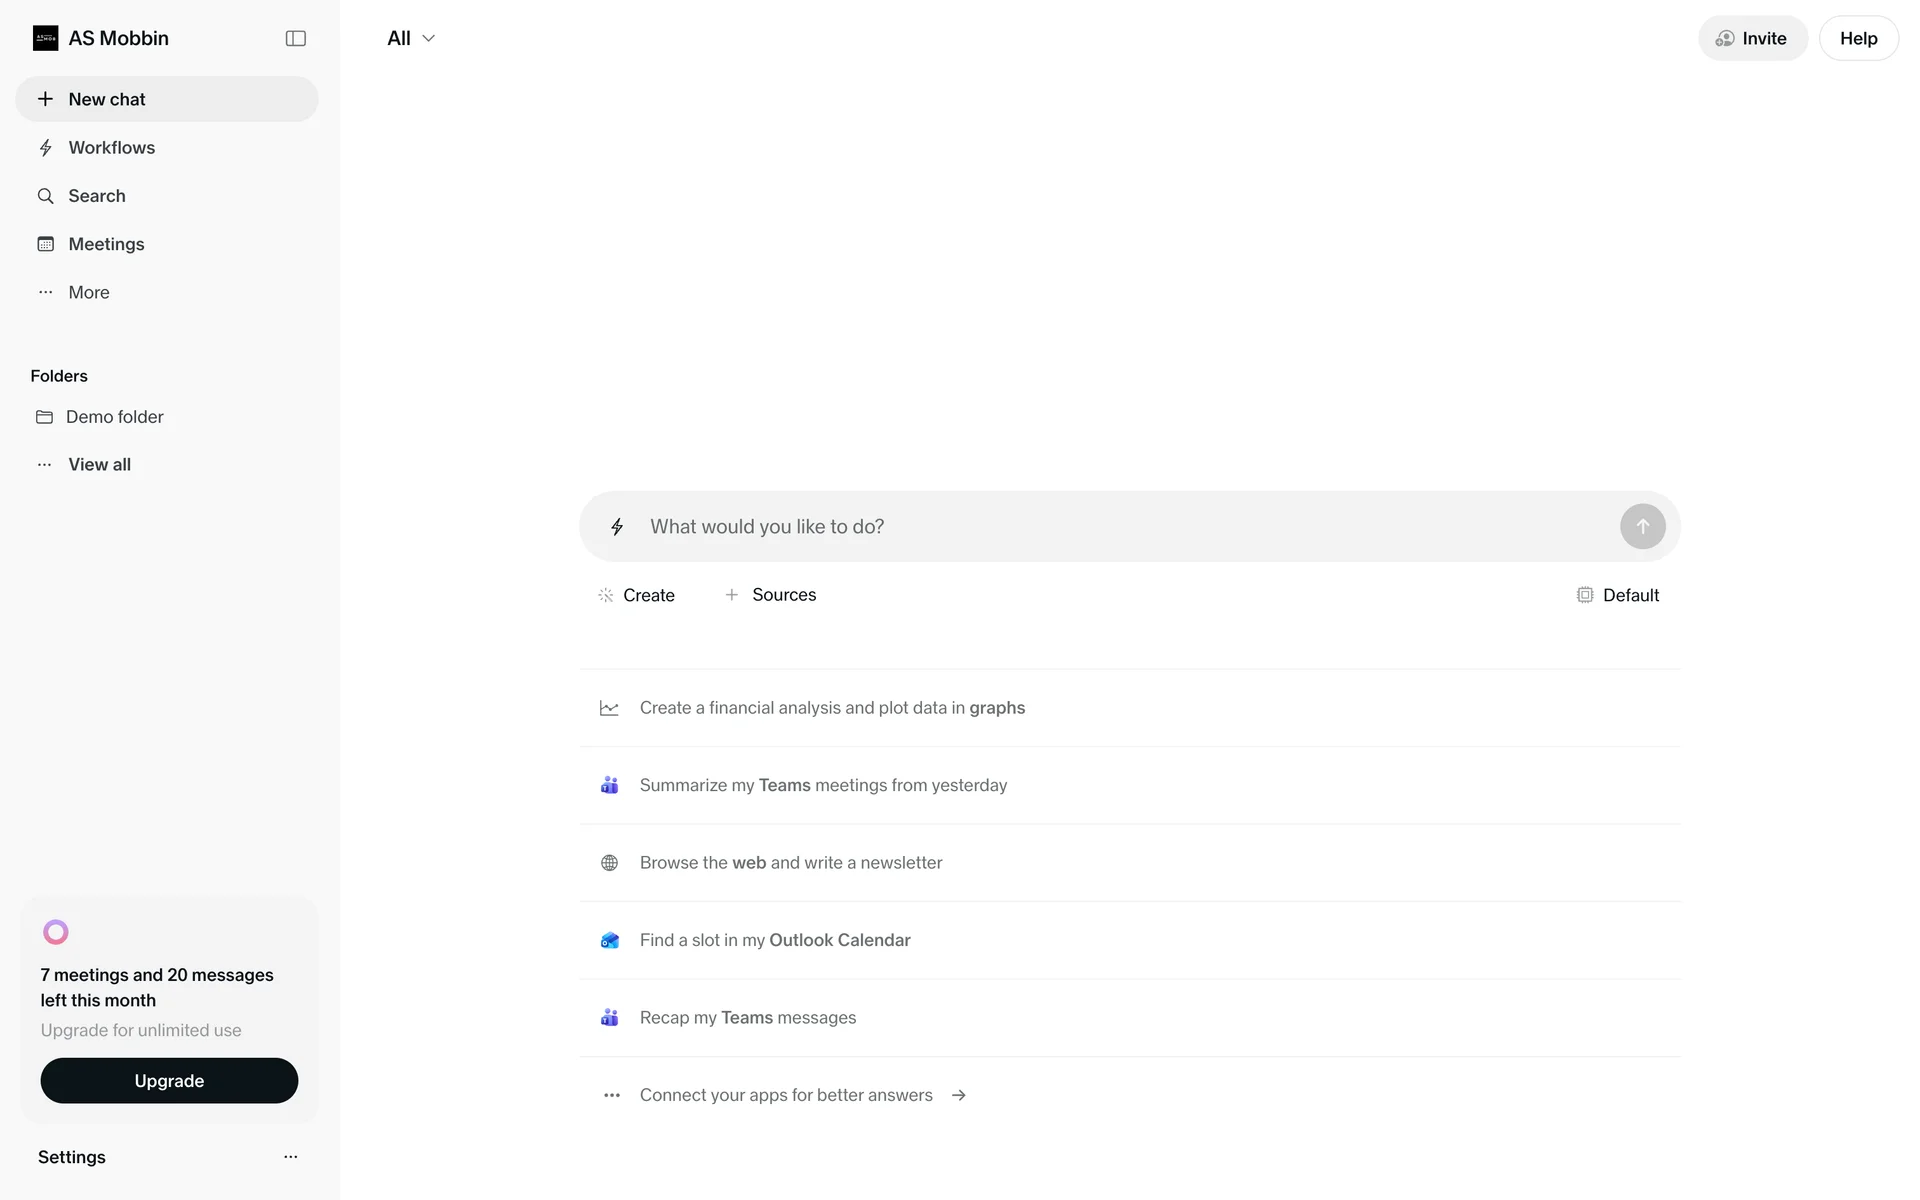Open Settings three-dot menu
Screen dimensions: 1920x1200
pyautogui.click(x=291, y=1157)
